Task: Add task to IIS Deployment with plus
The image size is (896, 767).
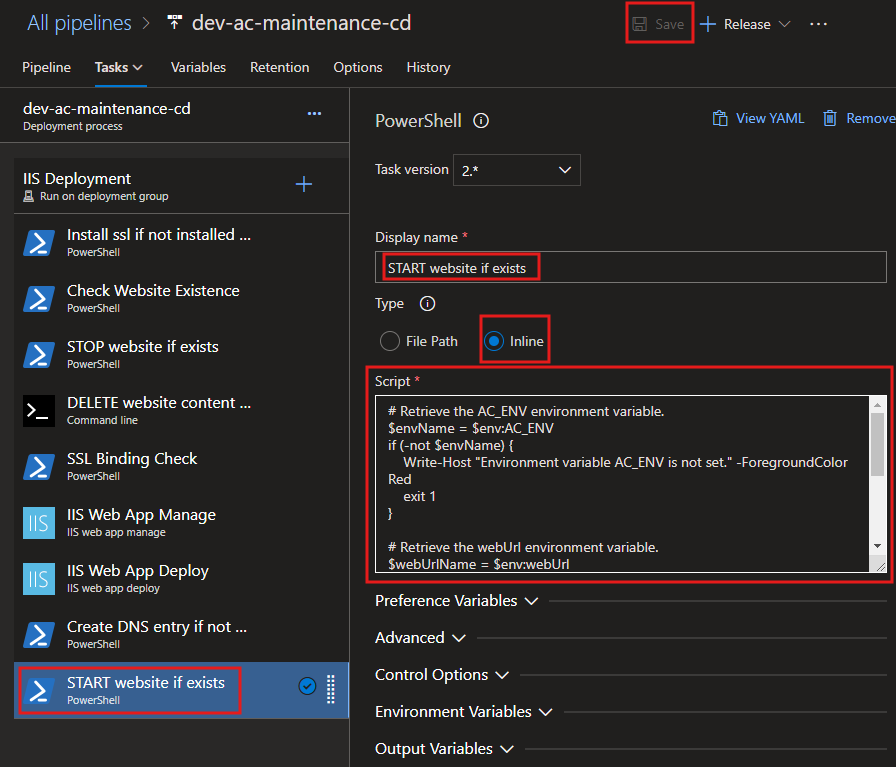Action: coord(303,184)
